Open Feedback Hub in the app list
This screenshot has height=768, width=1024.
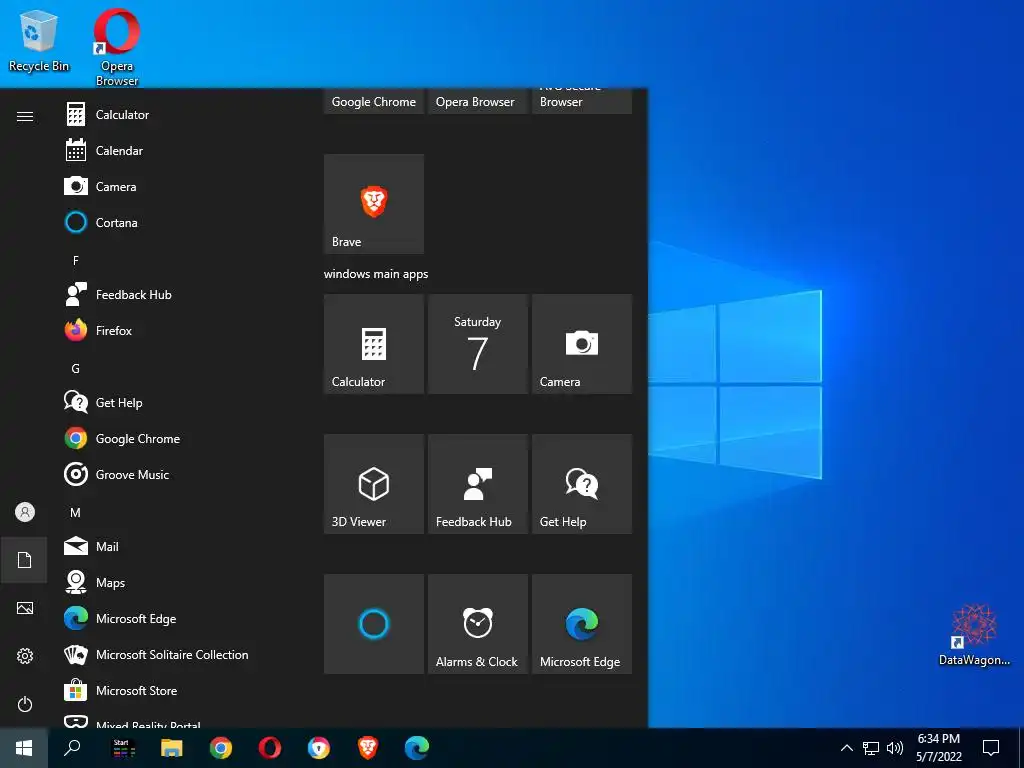coord(183,295)
